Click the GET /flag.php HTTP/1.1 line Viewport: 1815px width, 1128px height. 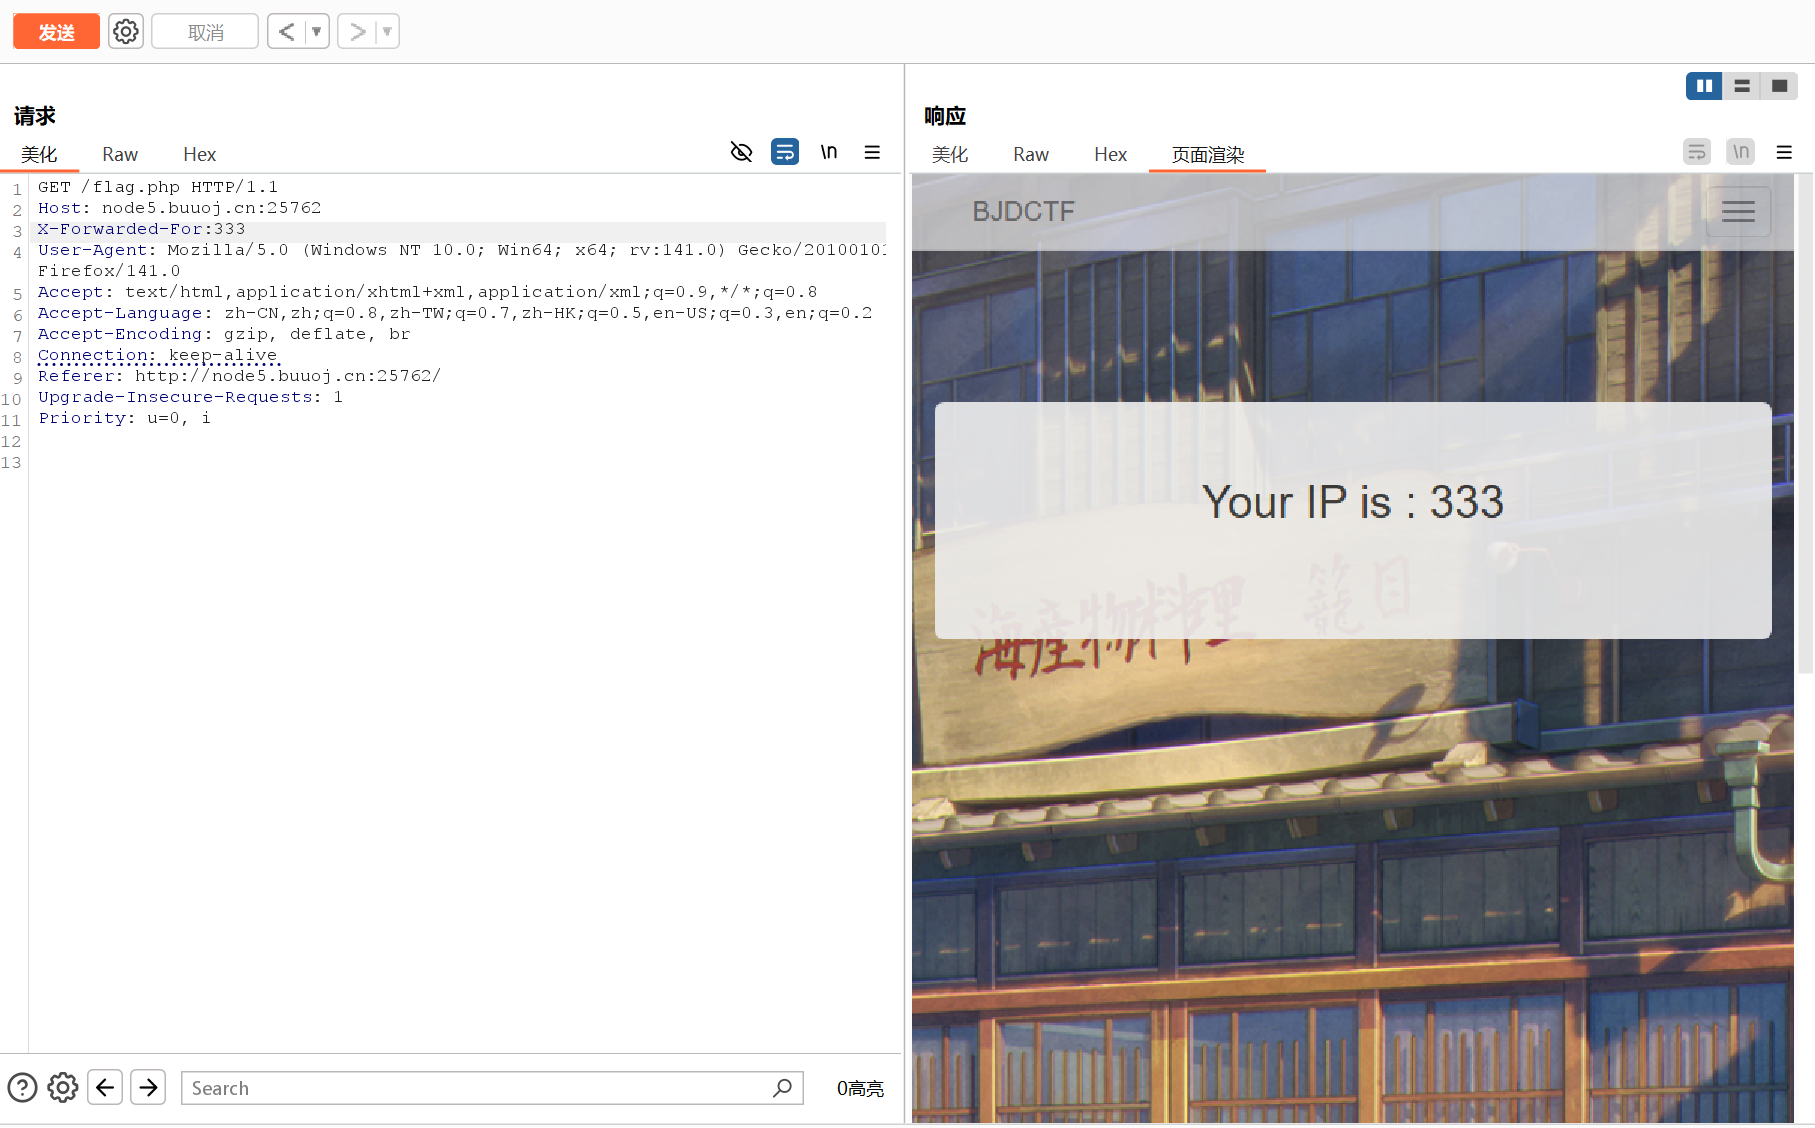click(158, 187)
